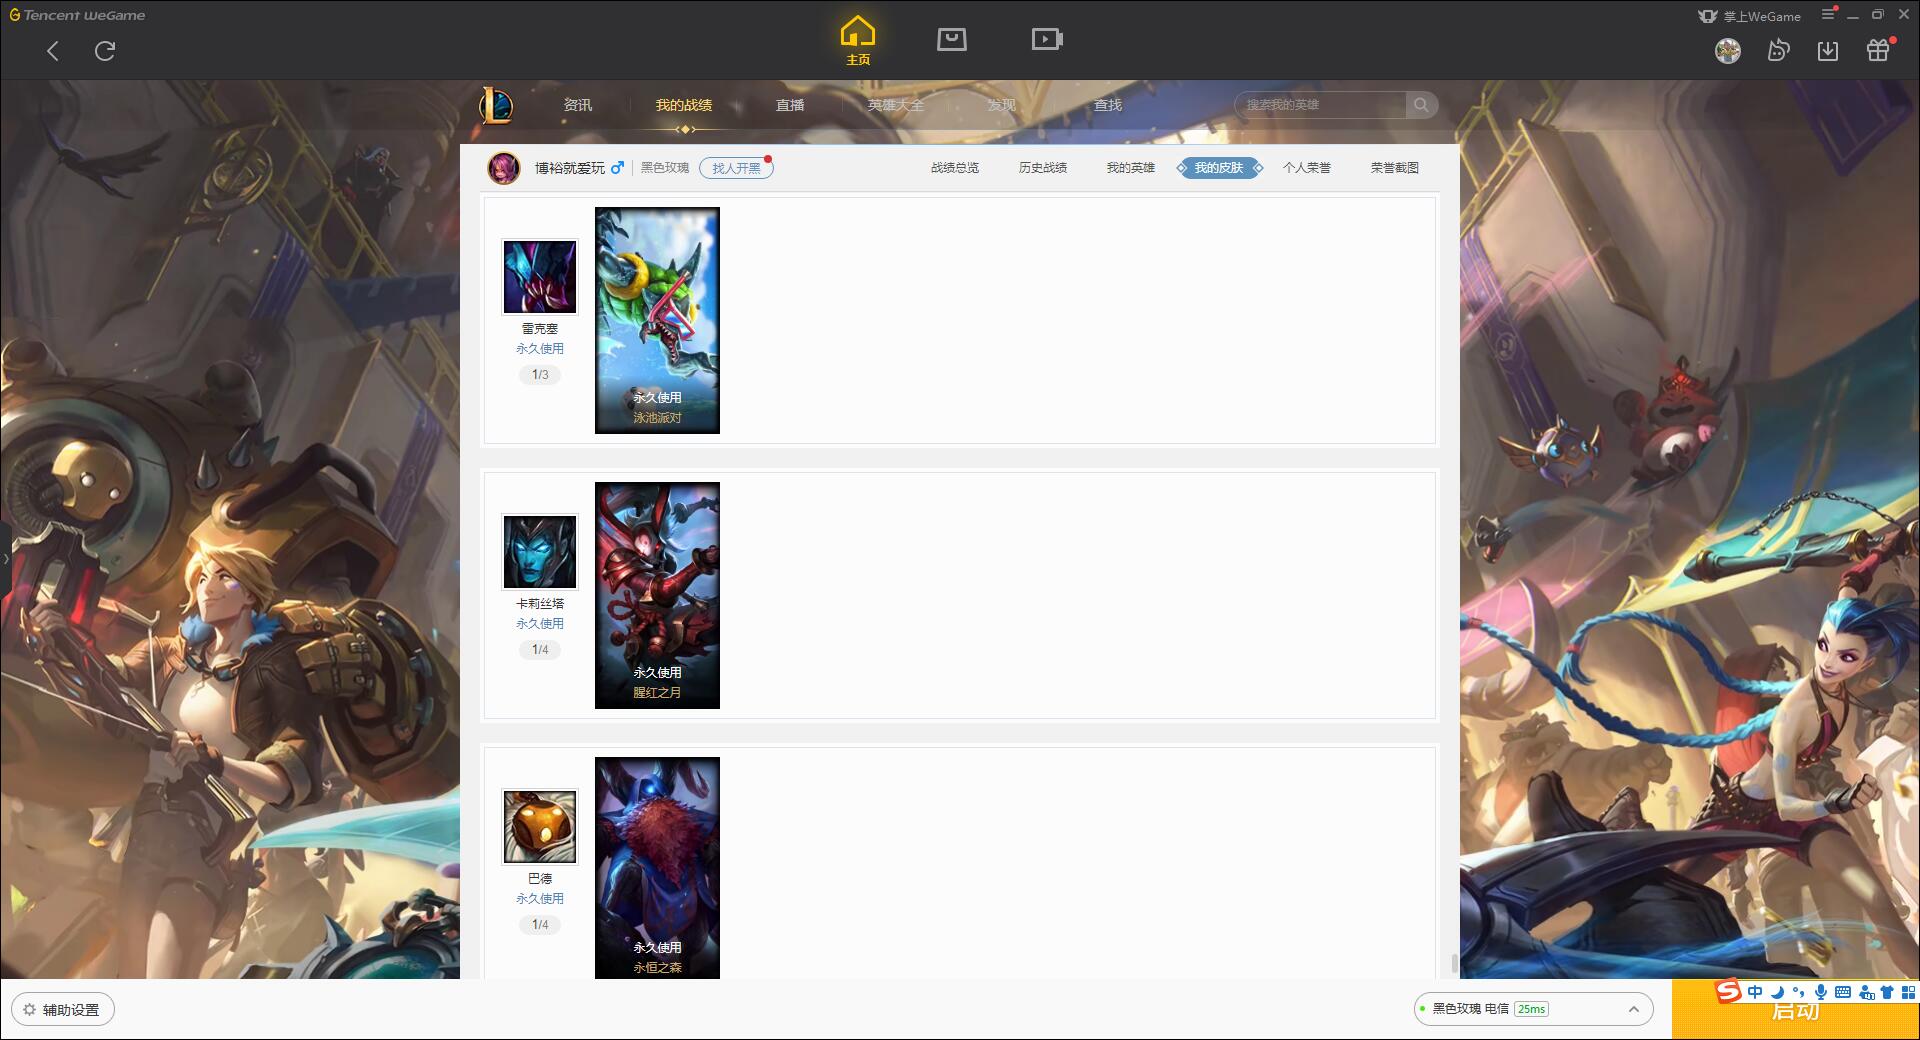Viewport: 1920px width, 1040px height.
Task: Switch to 查找 tab
Action: click(1108, 105)
